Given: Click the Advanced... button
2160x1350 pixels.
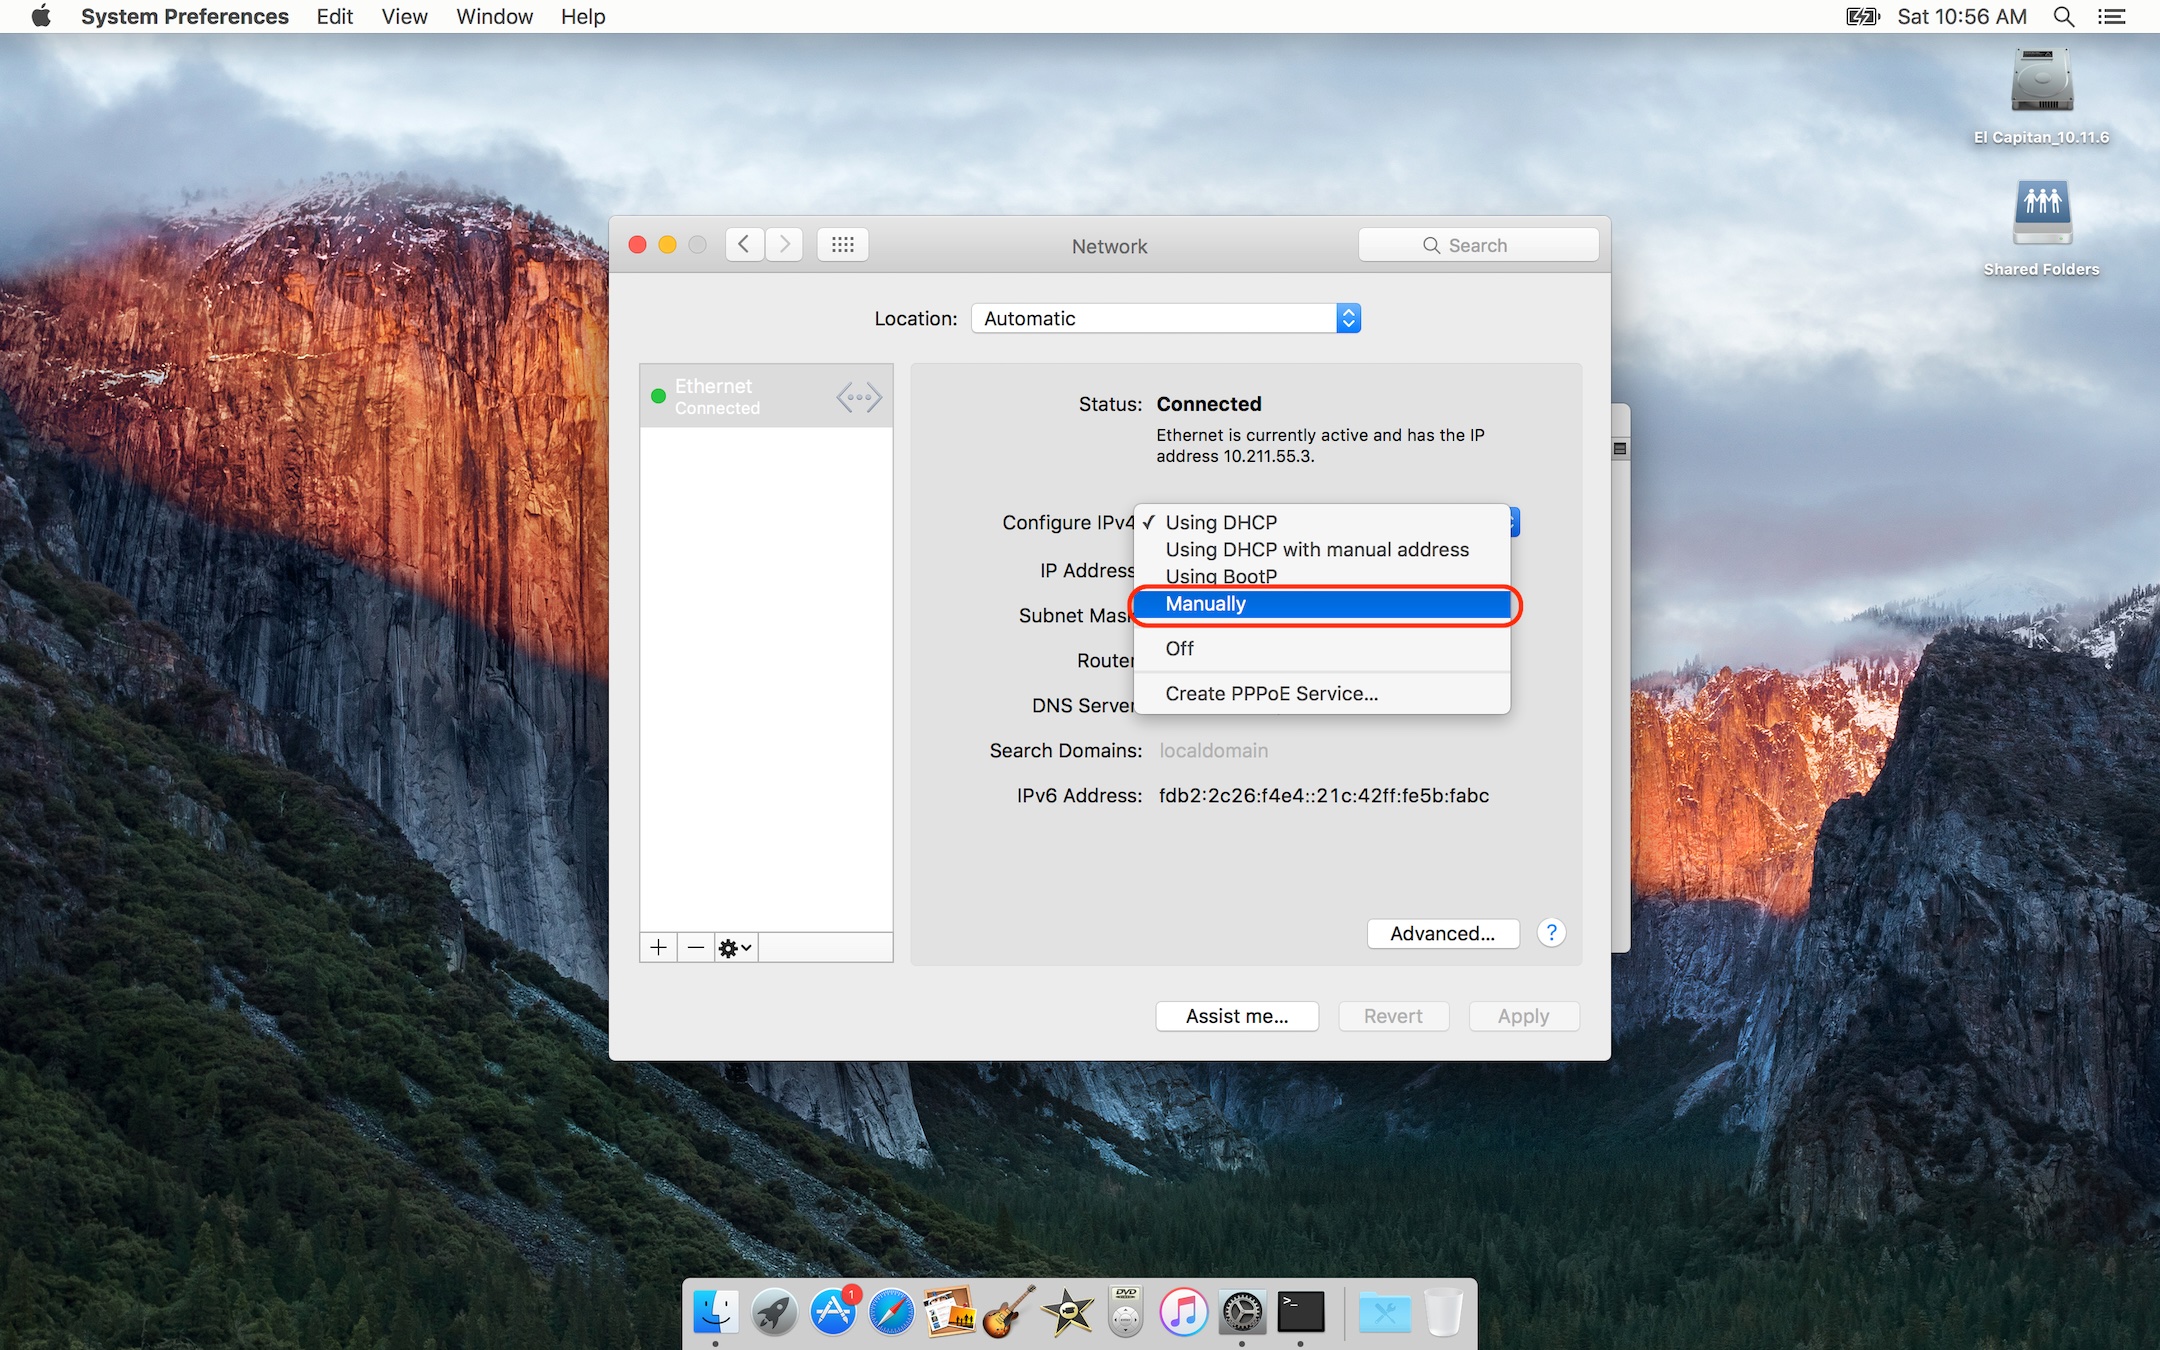Looking at the screenshot, I should [x=1443, y=933].
